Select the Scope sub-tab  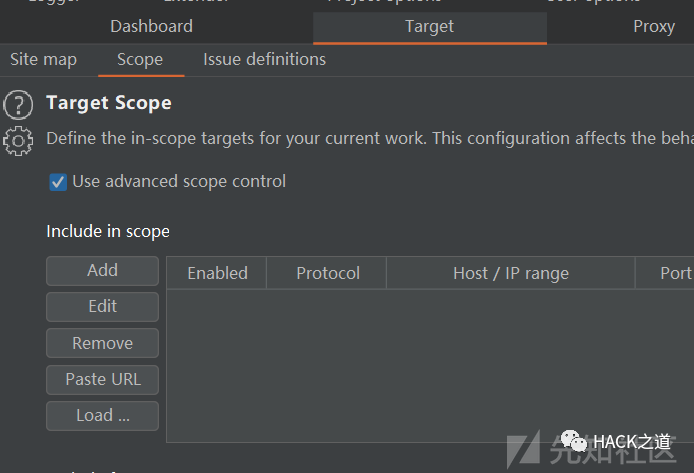pyautogui.click(x=140, y=60)
